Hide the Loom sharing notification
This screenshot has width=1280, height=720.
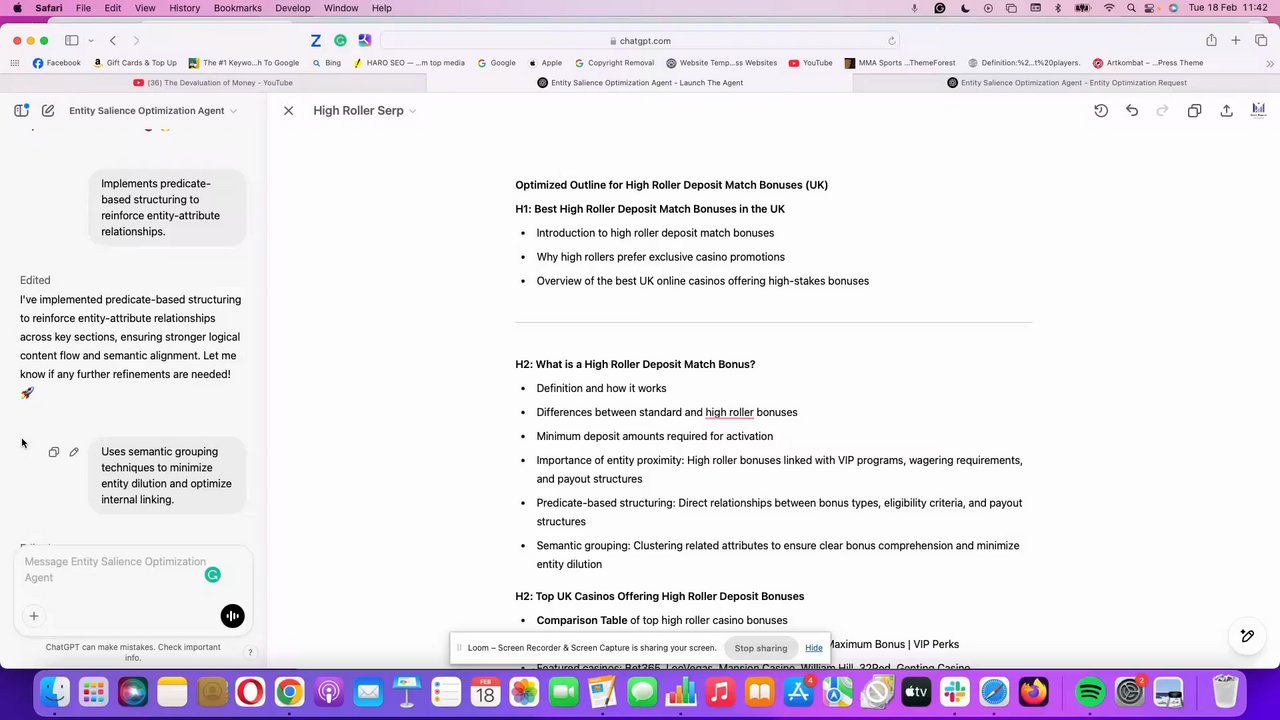point(814,648)
